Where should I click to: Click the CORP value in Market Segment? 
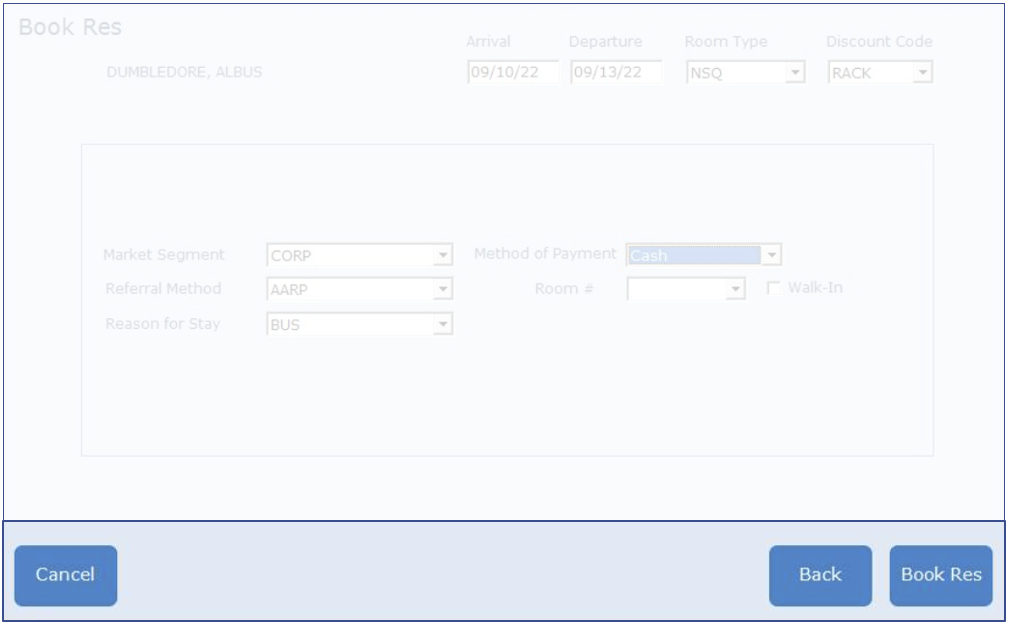(350, 256)
